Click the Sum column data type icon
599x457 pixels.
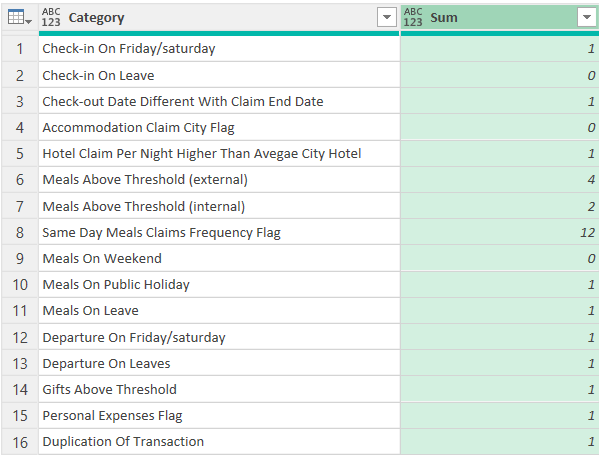tap(413, 17)
